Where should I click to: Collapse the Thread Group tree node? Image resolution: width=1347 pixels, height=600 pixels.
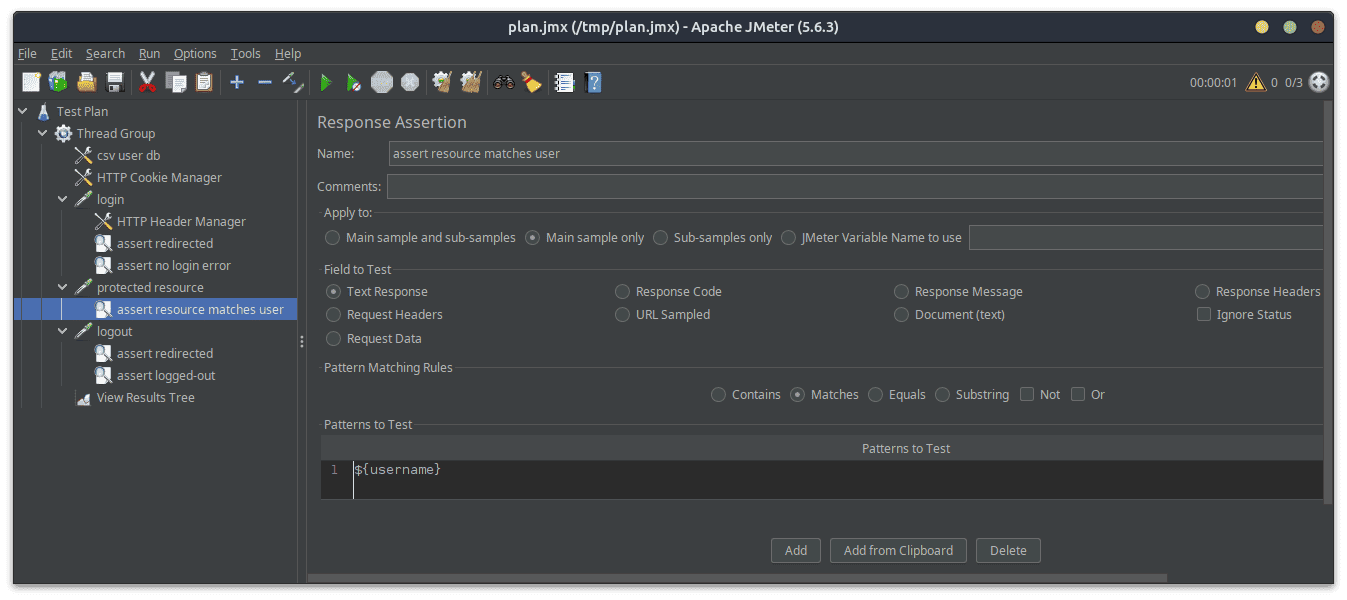pos(43,134)
